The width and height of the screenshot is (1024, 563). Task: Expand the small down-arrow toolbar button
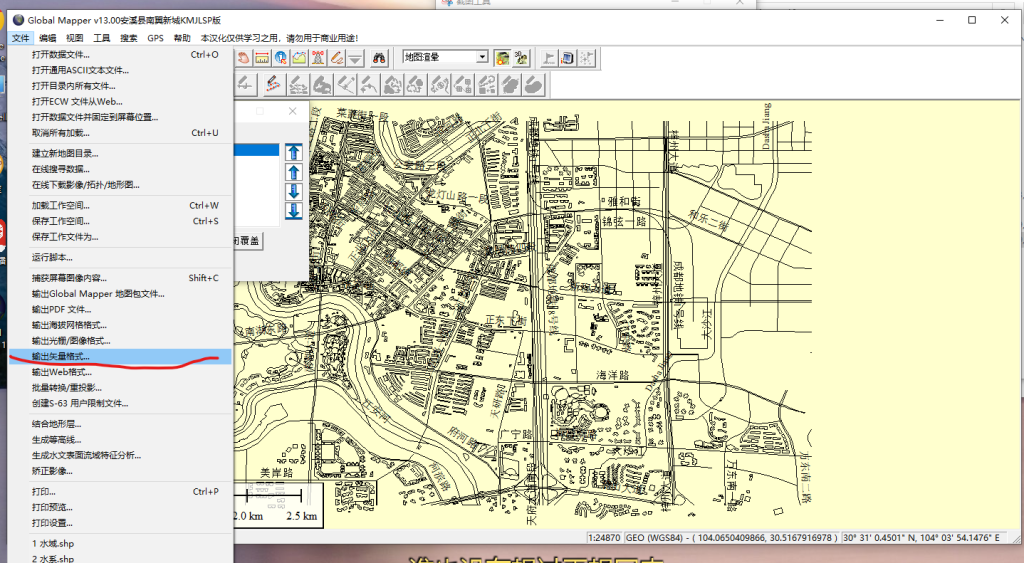coord(355,58)
